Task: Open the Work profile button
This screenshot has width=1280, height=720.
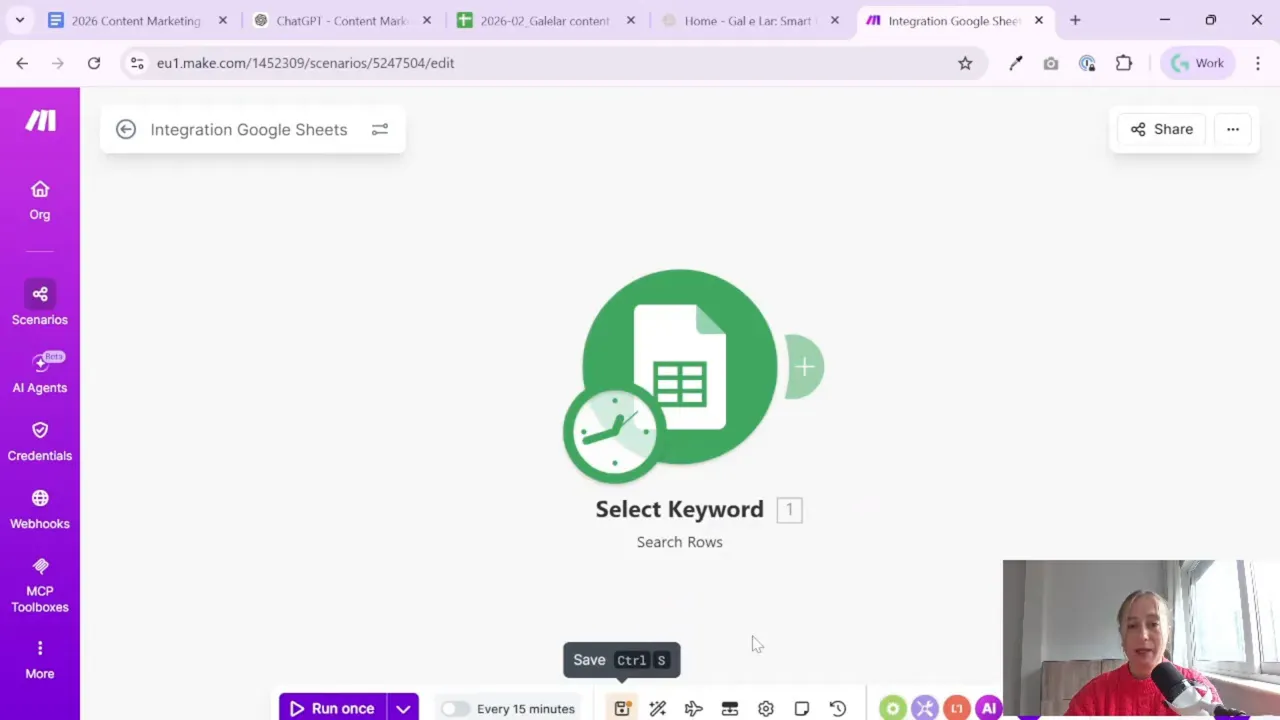Action: pyautogui.click(x=1197, y=63)
